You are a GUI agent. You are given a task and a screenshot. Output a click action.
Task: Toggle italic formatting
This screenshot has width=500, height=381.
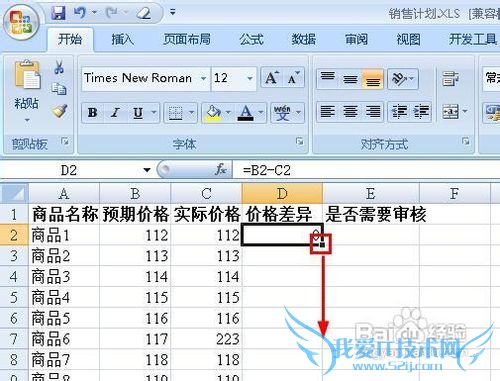[x=115, y=113]
